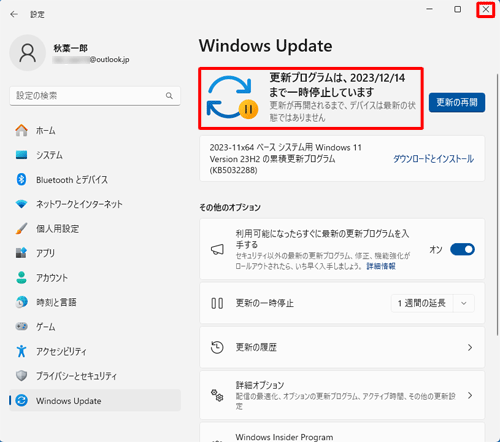Click the Windows Update page title

[266, 46]
